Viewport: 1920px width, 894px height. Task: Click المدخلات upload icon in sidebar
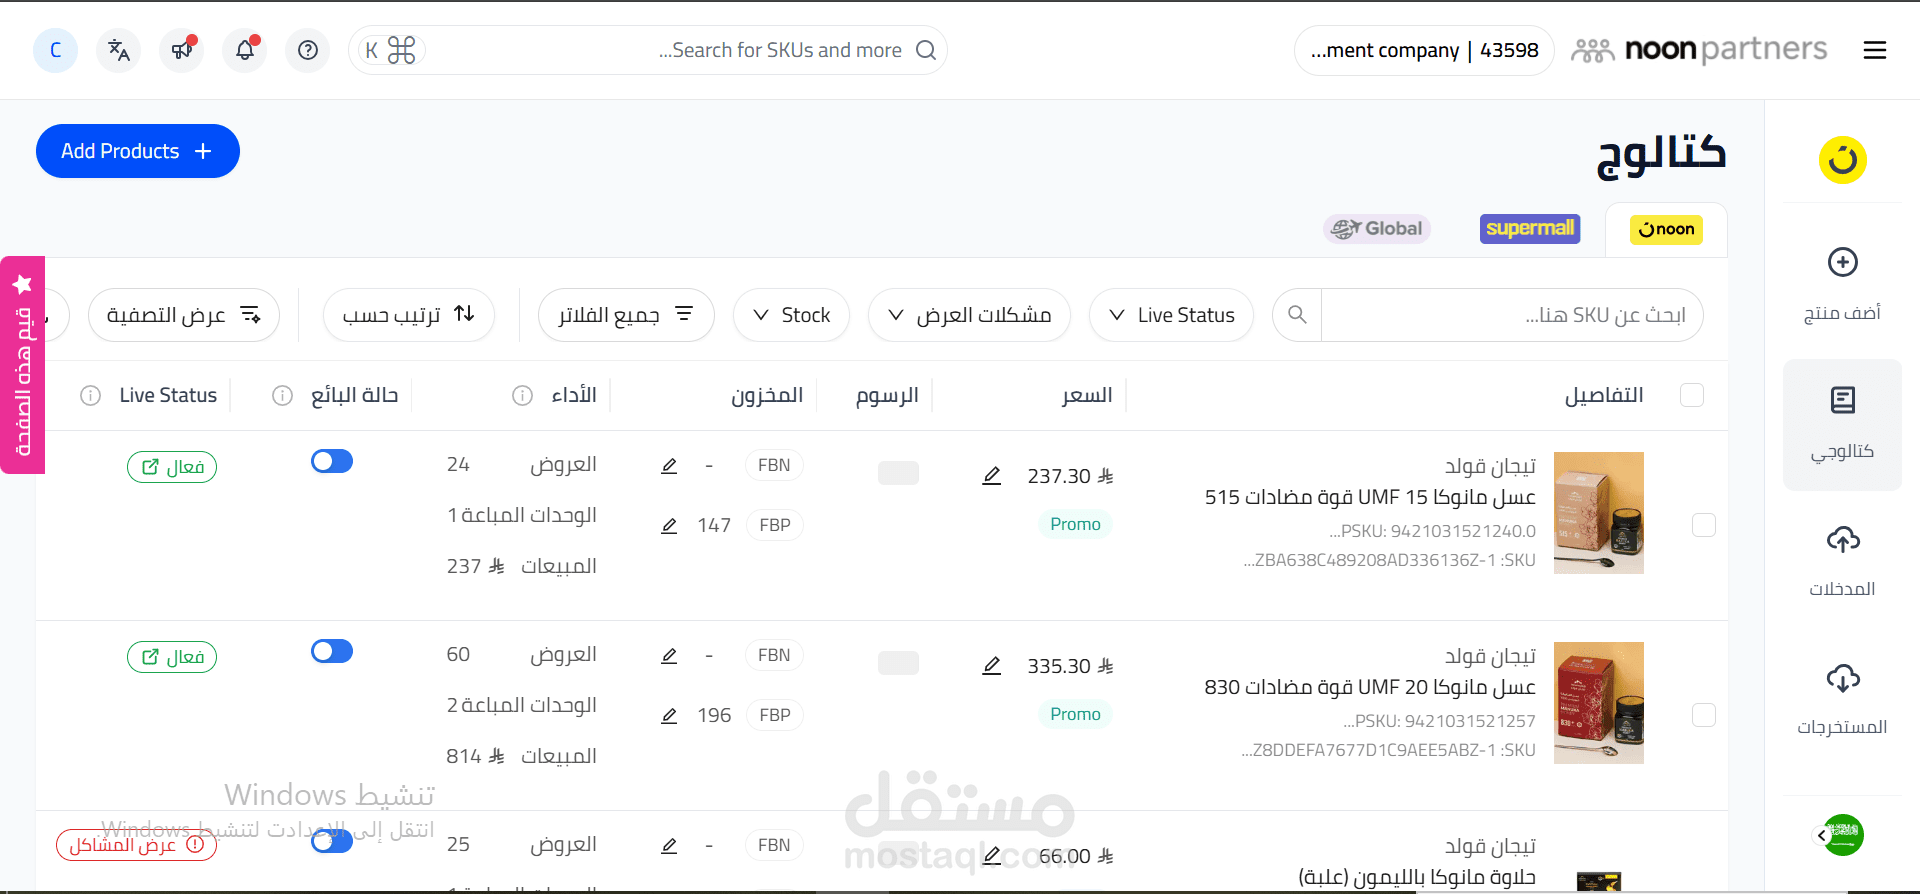(1842, 557)
